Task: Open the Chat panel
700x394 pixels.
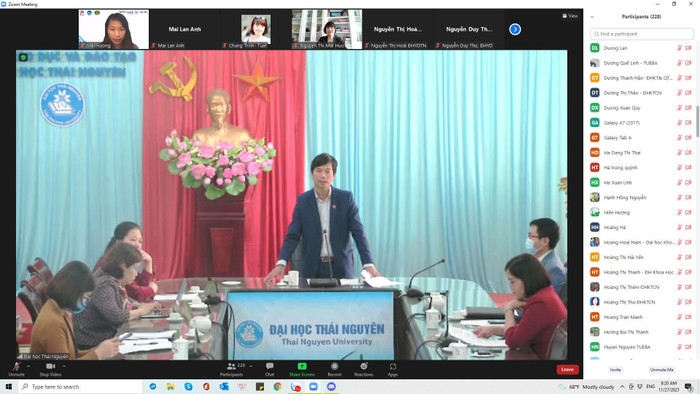Action: [270, 369]
